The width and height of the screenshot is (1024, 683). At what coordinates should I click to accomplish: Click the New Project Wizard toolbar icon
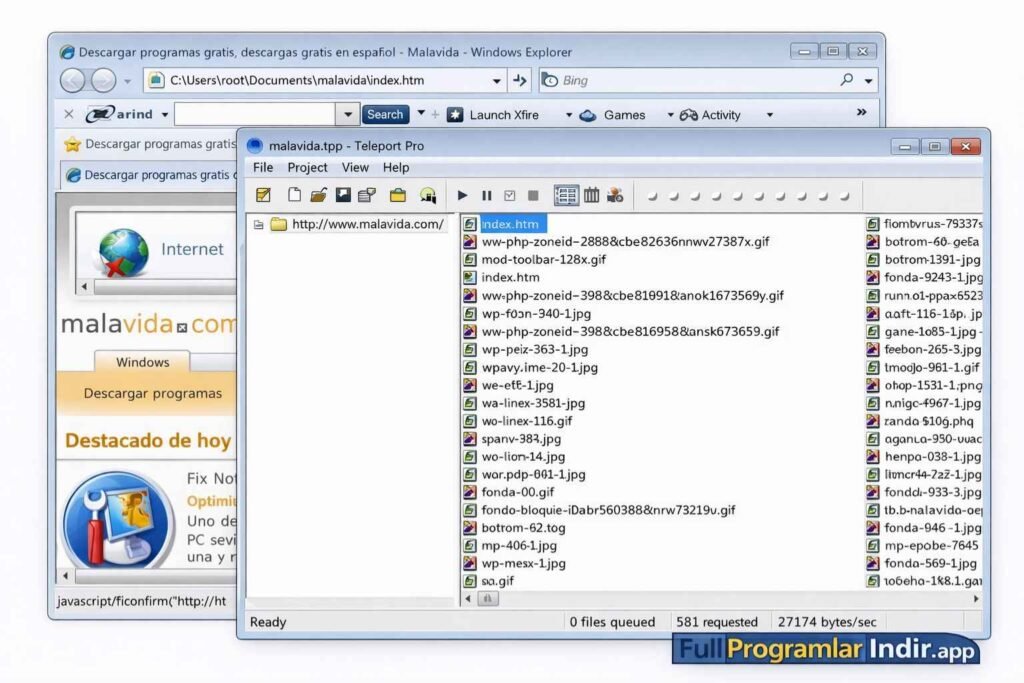coord(263,196)
